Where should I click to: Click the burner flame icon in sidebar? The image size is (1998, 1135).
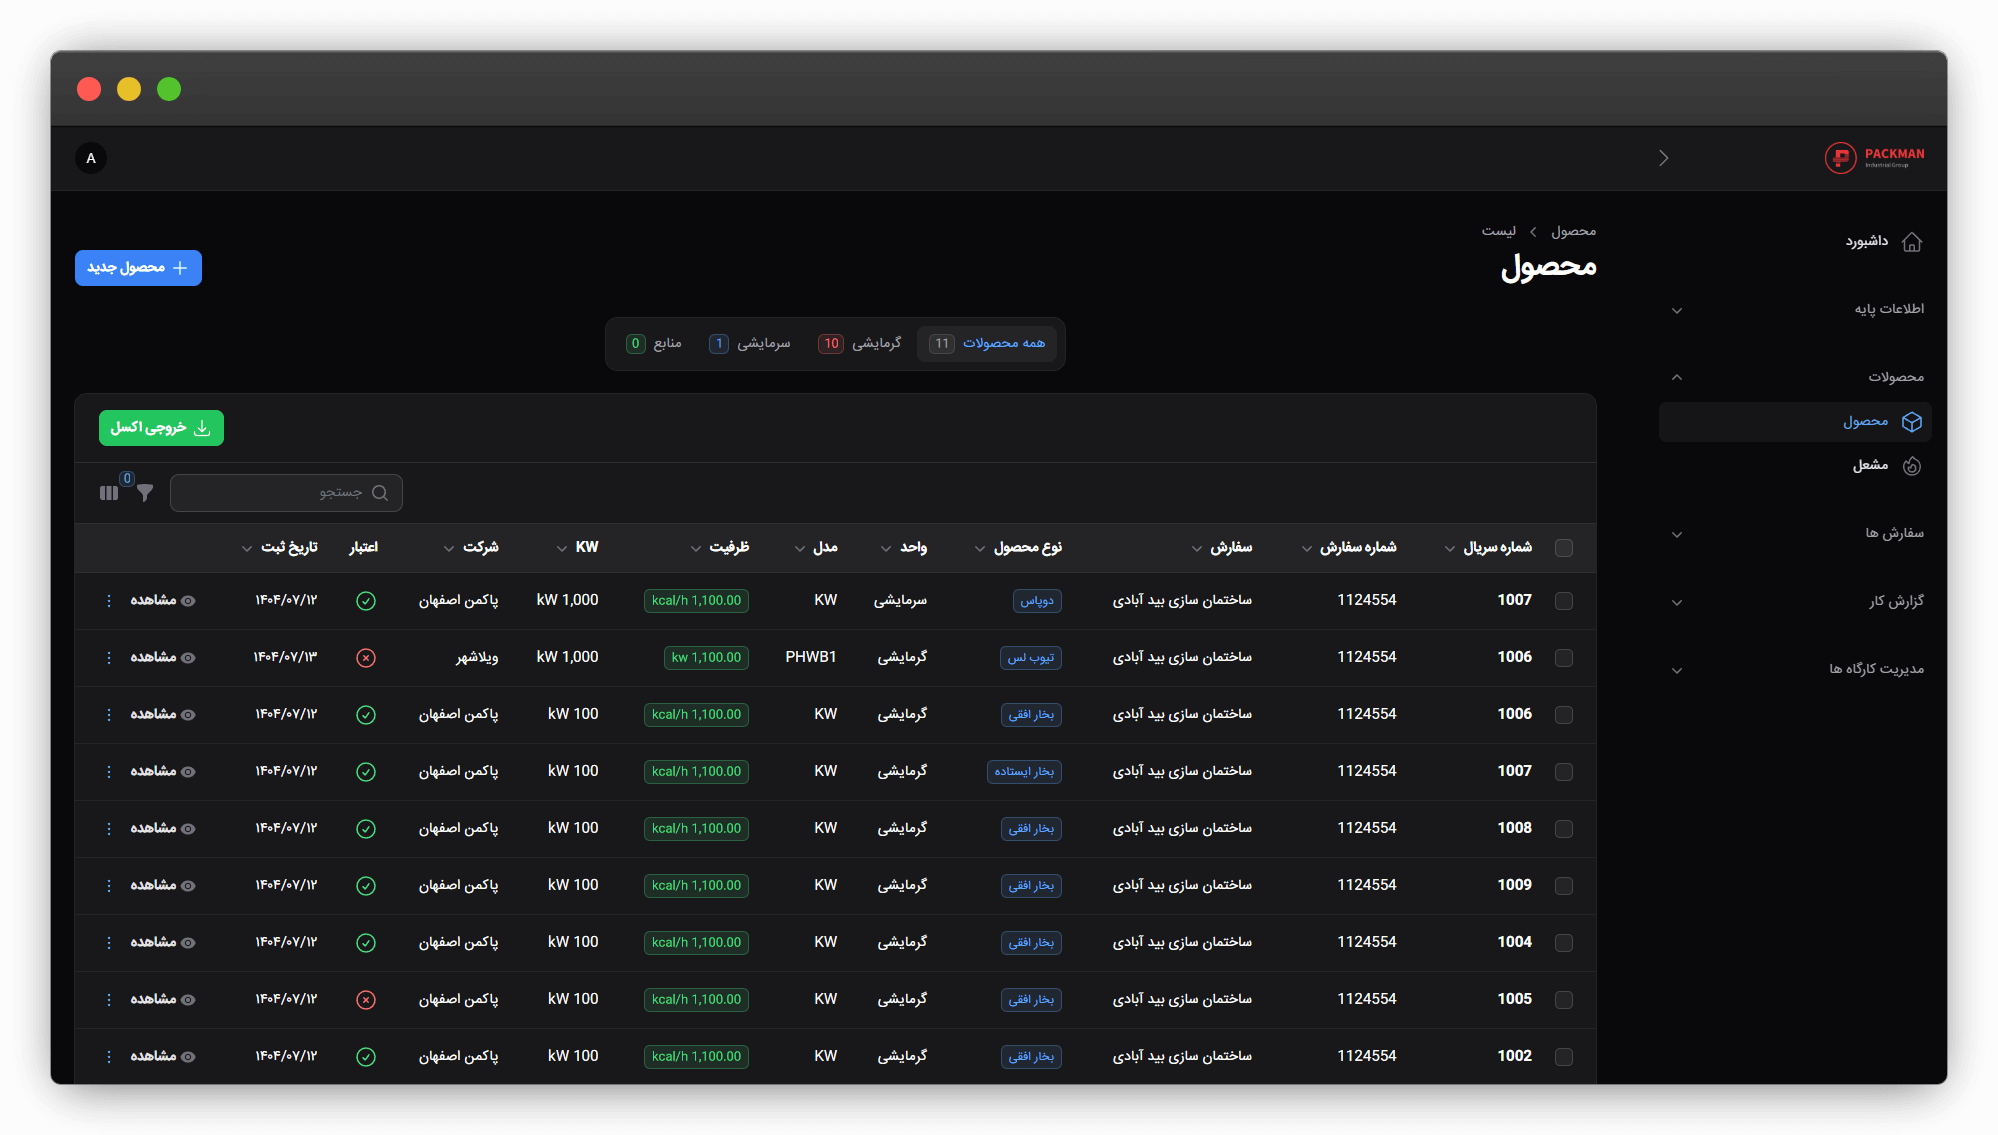pyautogui.click(x=1911, y=466)
